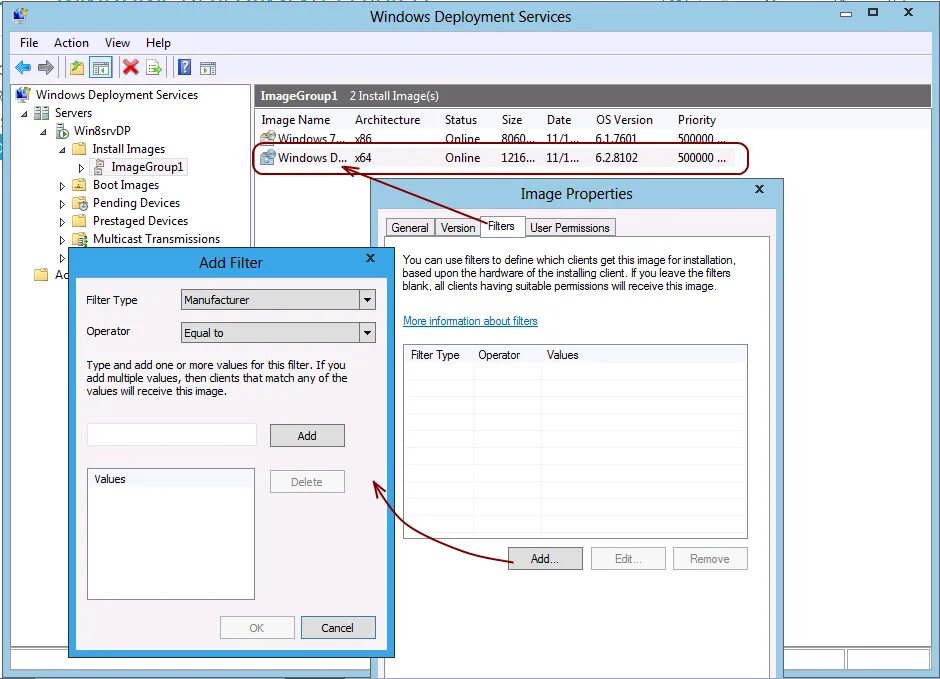Sort by Image Name column

[x=296, y=120]
